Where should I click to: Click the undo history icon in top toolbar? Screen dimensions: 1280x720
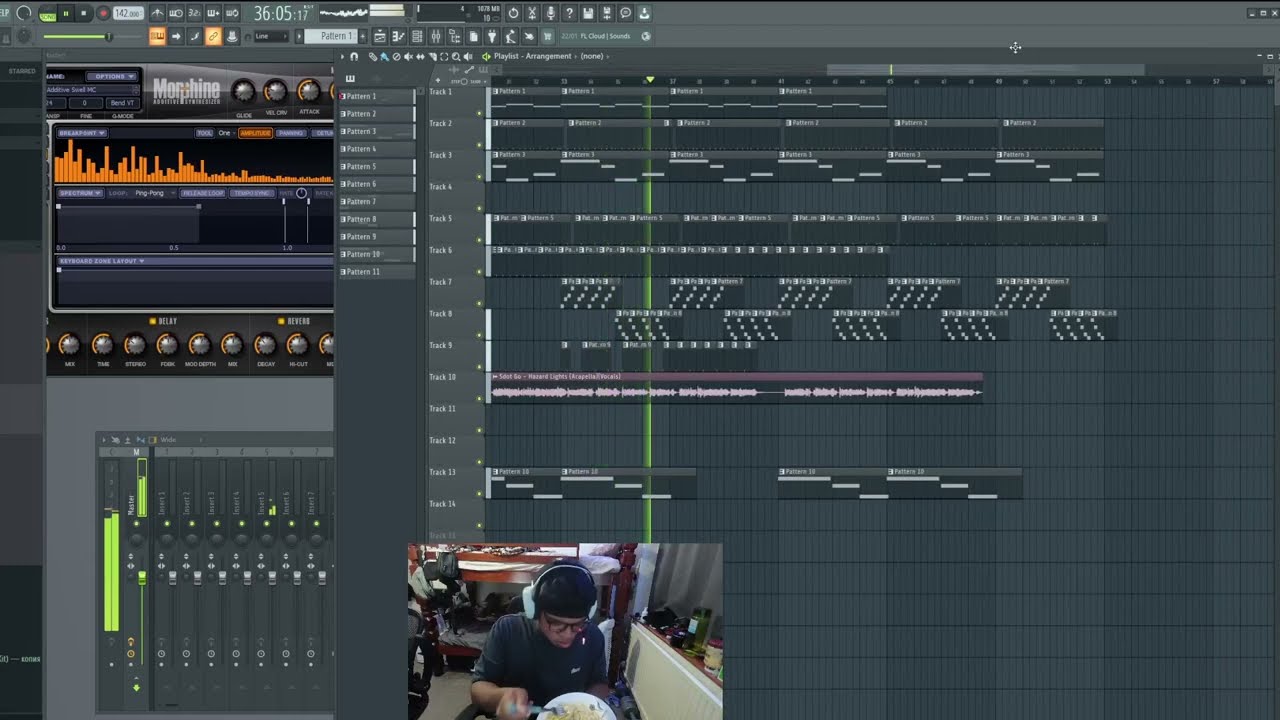click(x=513, y=13)
